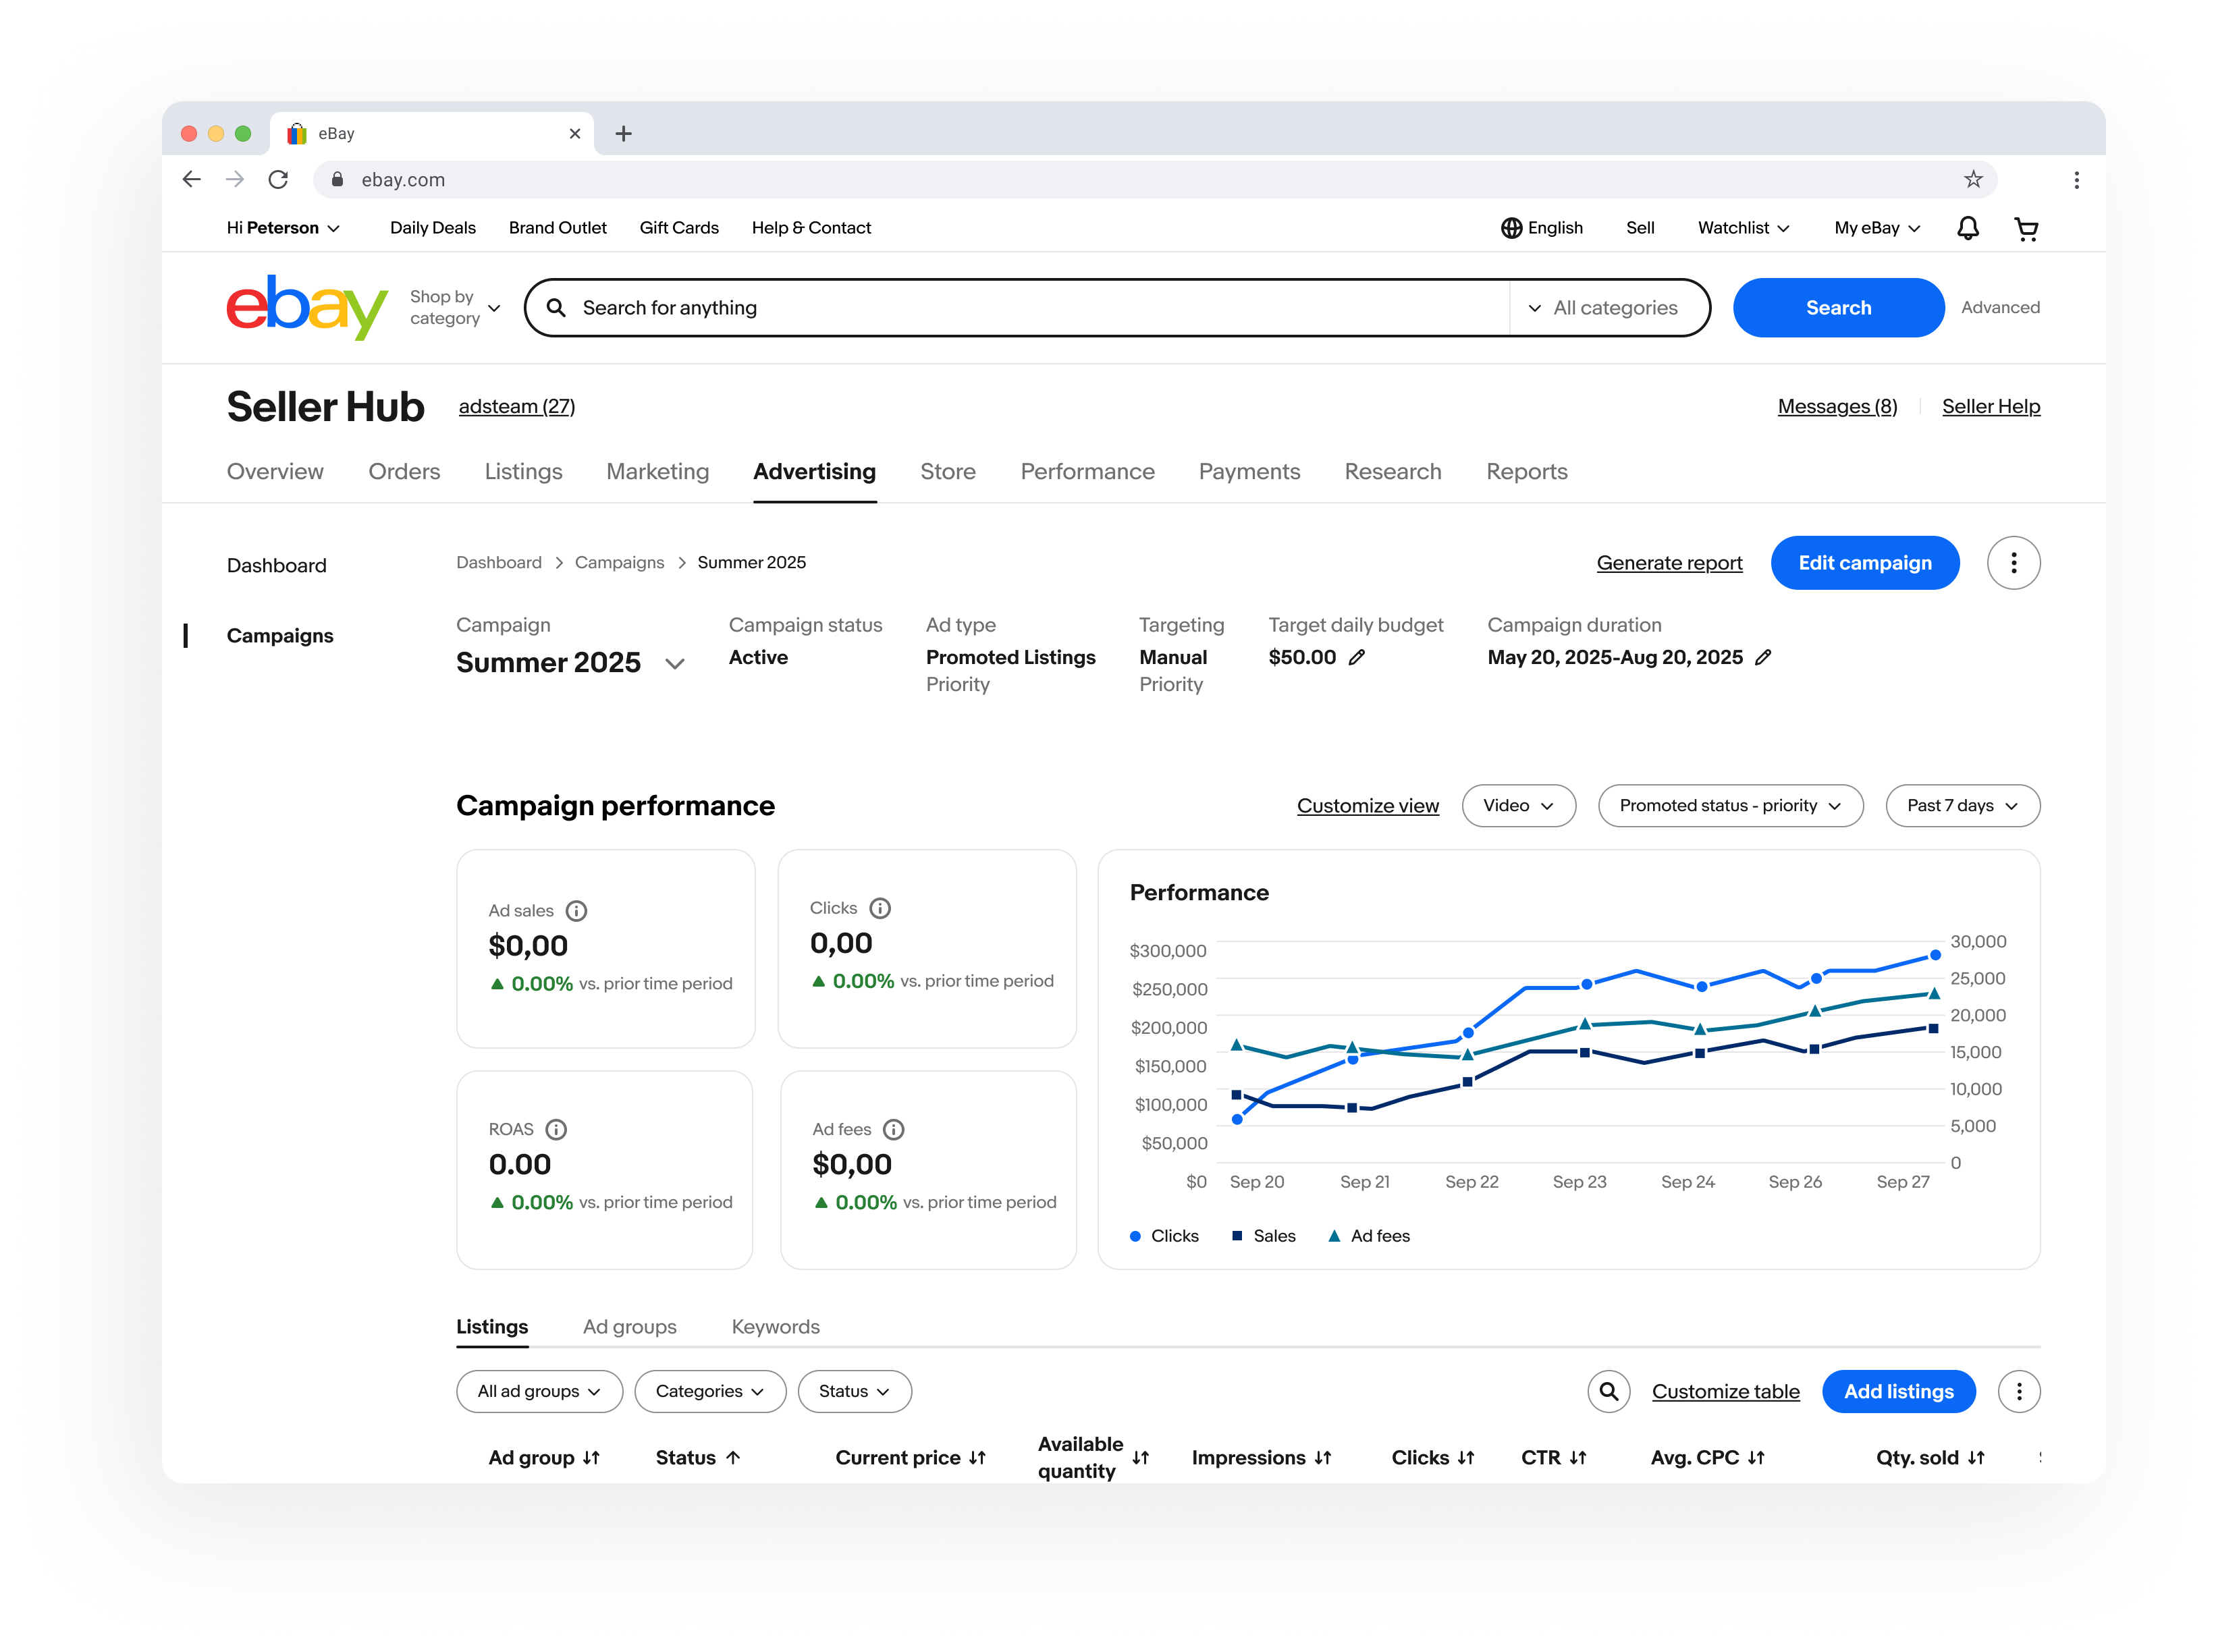Image resolution: width=2214 pixels, height=1652 pixels.
Task: Click Campaigns breadcrumb link
Action: click(x=619, y=562)
